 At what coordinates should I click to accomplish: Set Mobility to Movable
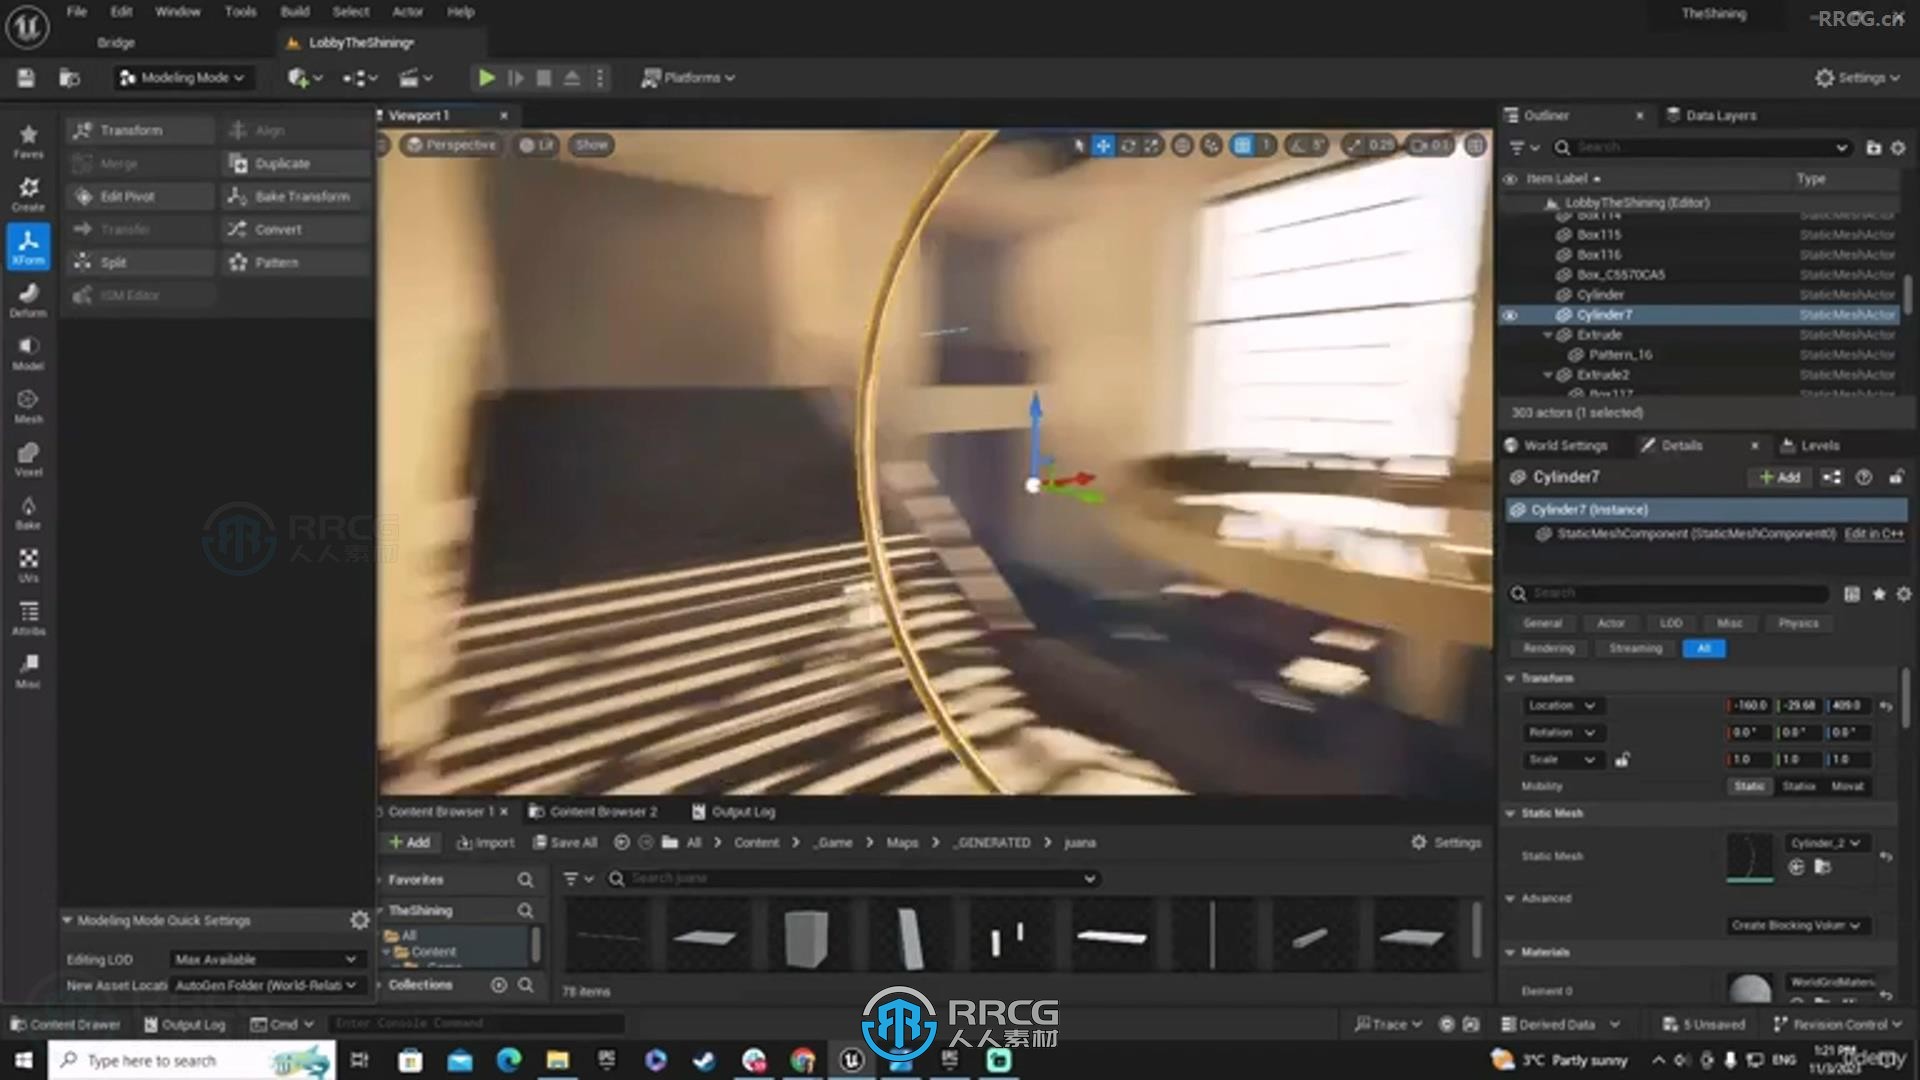click(1847, 786)
